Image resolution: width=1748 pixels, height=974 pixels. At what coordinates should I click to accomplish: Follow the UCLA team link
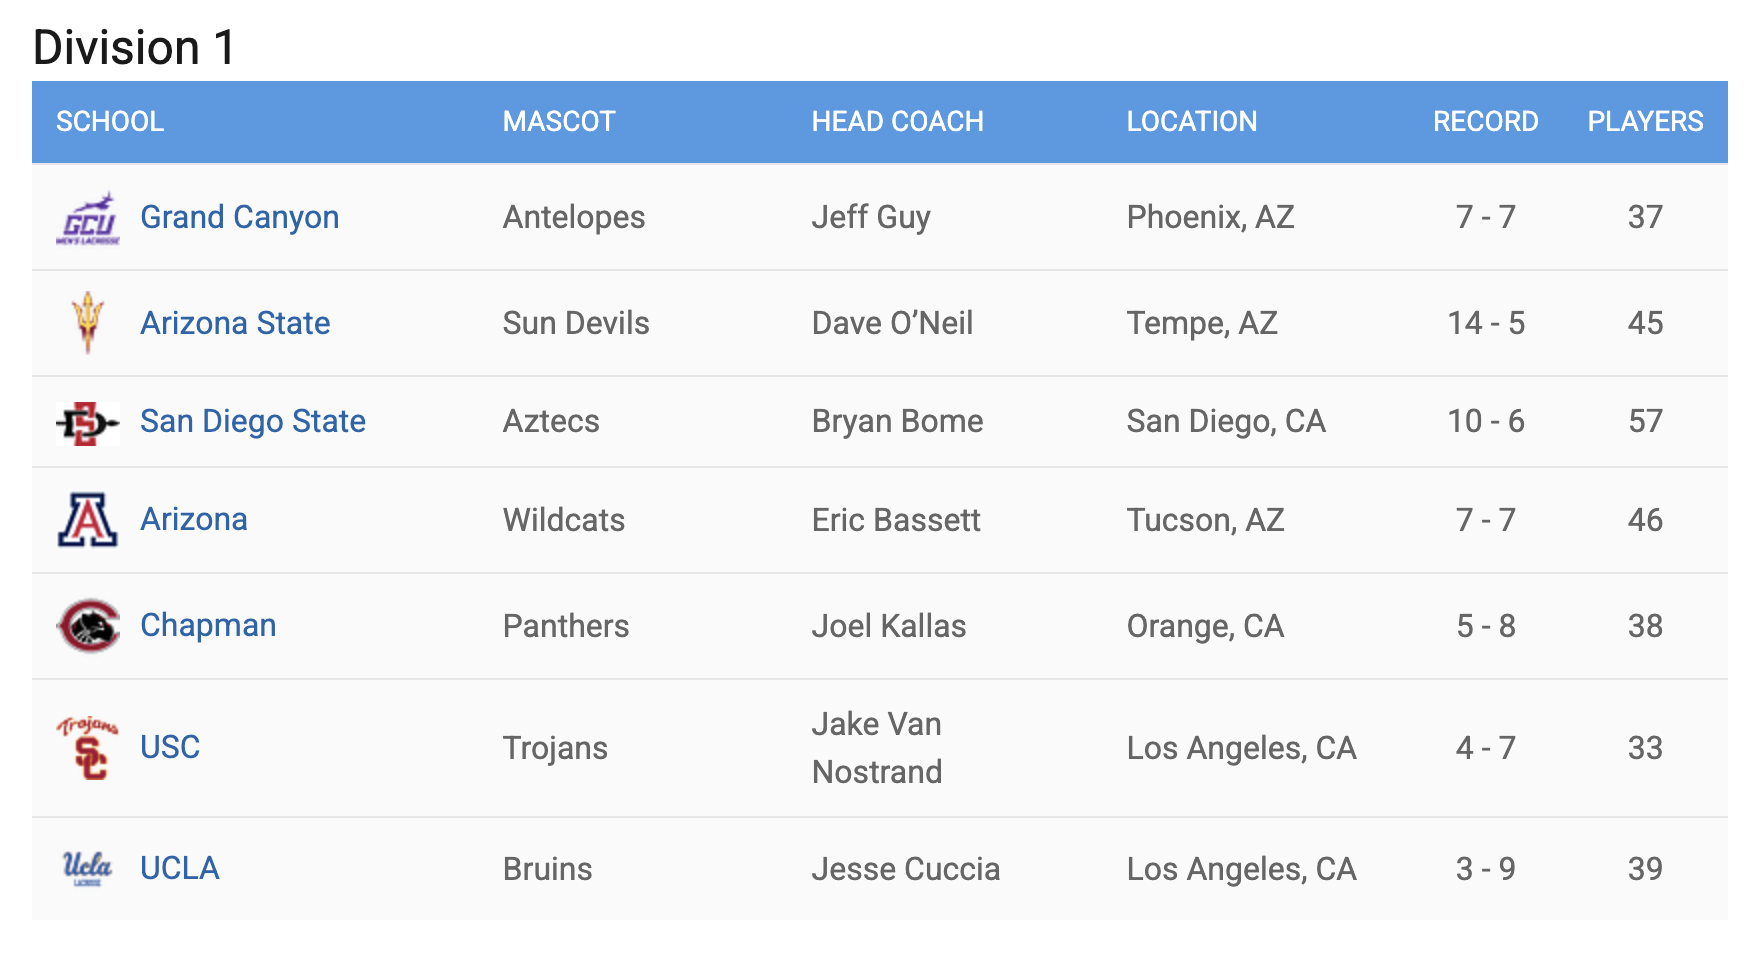coord(179,868)
